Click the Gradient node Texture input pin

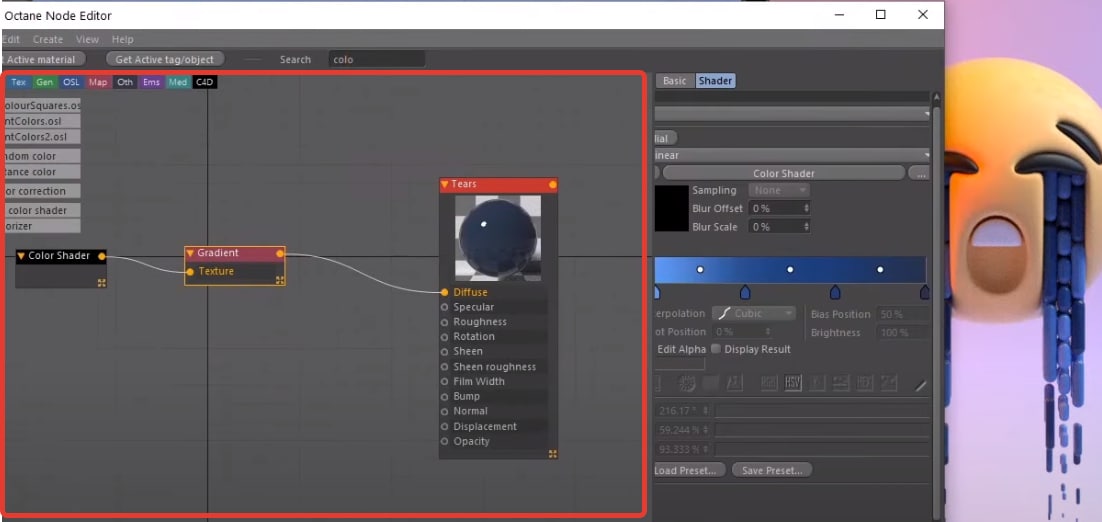190,272
